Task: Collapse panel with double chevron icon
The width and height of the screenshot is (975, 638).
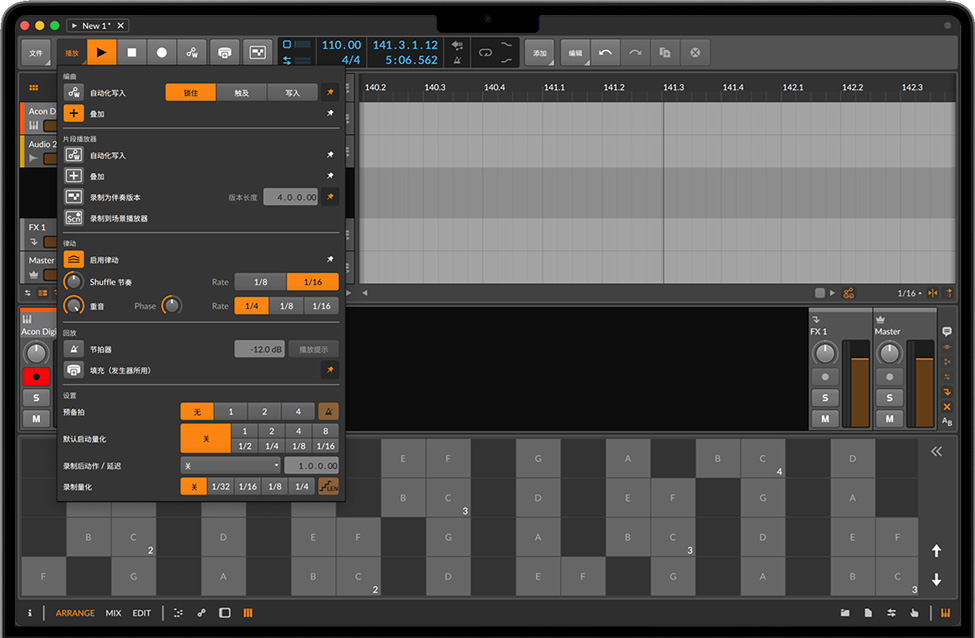Action: (936, 452)
